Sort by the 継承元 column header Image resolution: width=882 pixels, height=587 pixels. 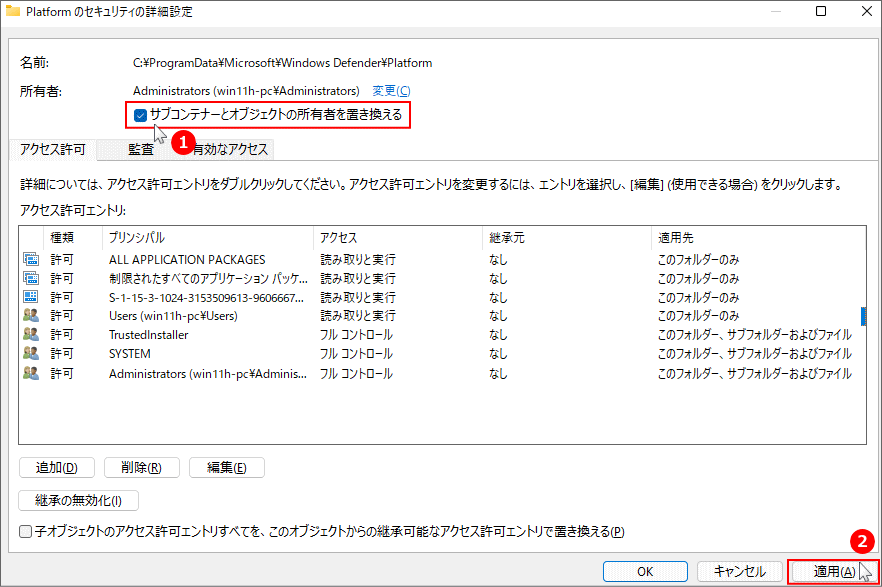click(x=566, y=238)
